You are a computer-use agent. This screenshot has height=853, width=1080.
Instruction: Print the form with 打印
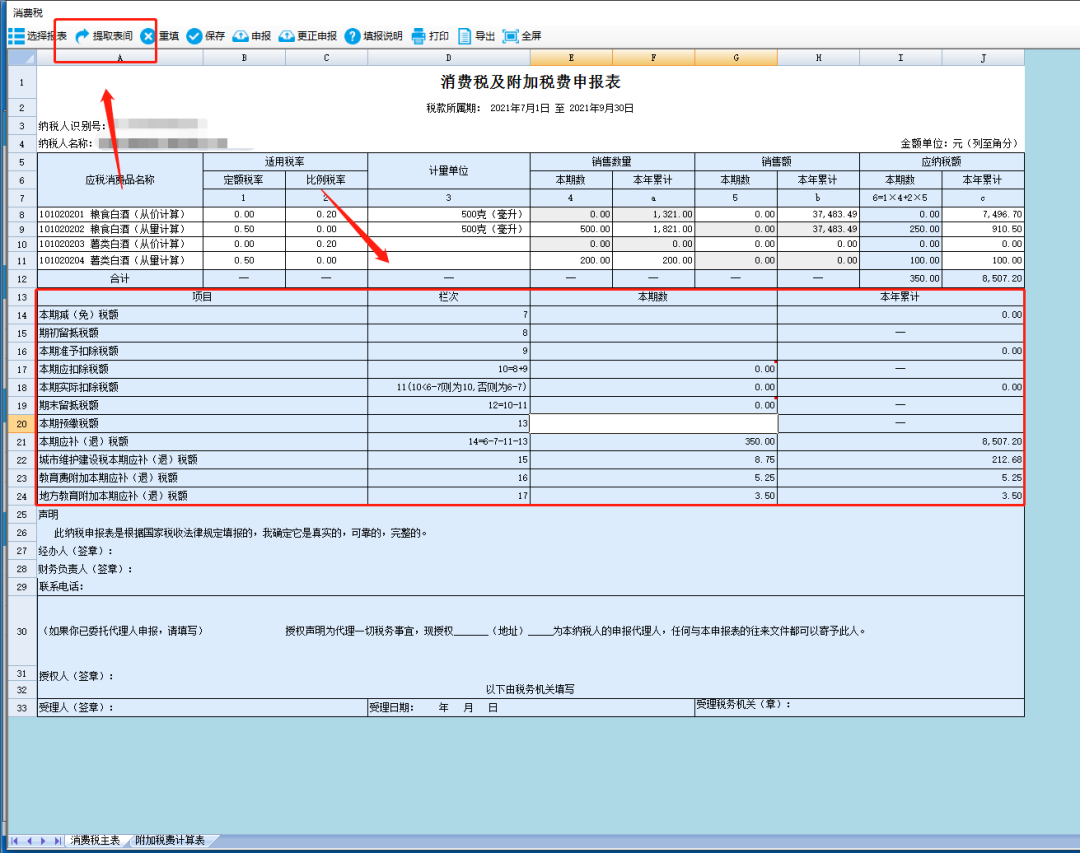(x=430, y=36)
